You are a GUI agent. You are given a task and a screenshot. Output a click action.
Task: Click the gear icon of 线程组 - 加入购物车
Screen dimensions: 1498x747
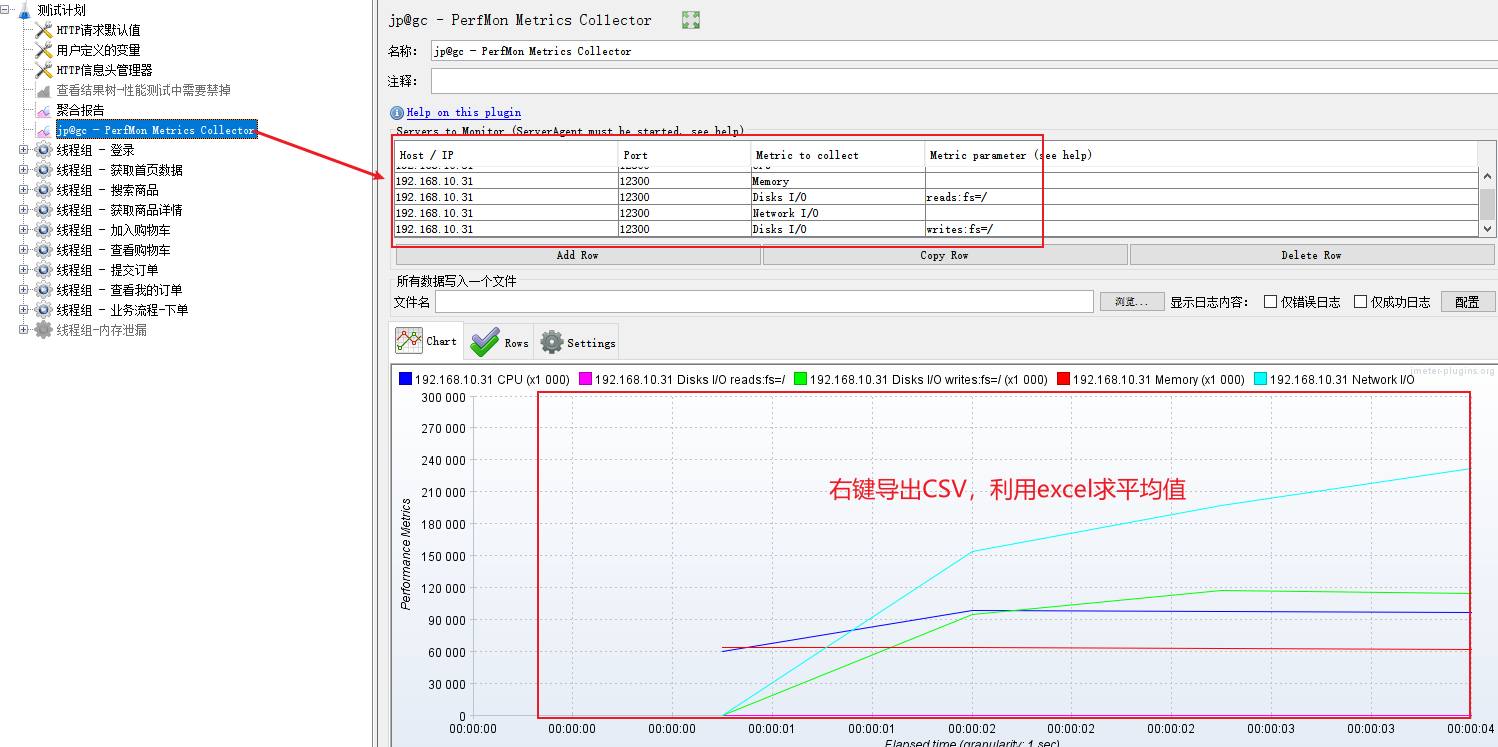coord(44,230)
